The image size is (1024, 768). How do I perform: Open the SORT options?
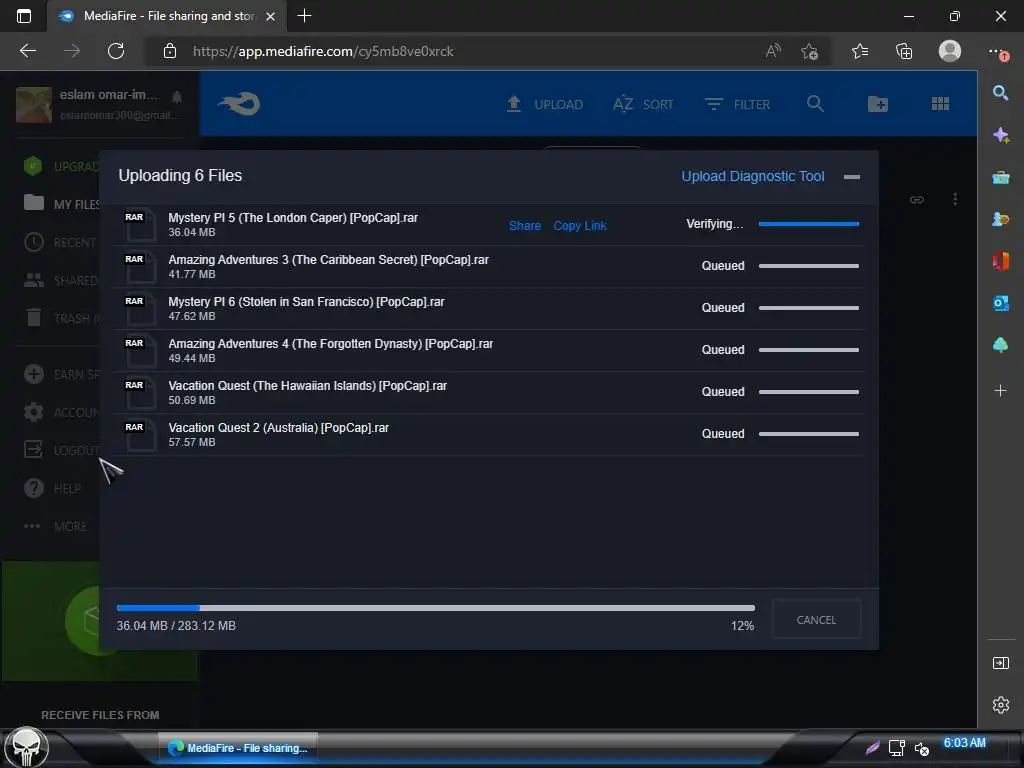(643, 104)
